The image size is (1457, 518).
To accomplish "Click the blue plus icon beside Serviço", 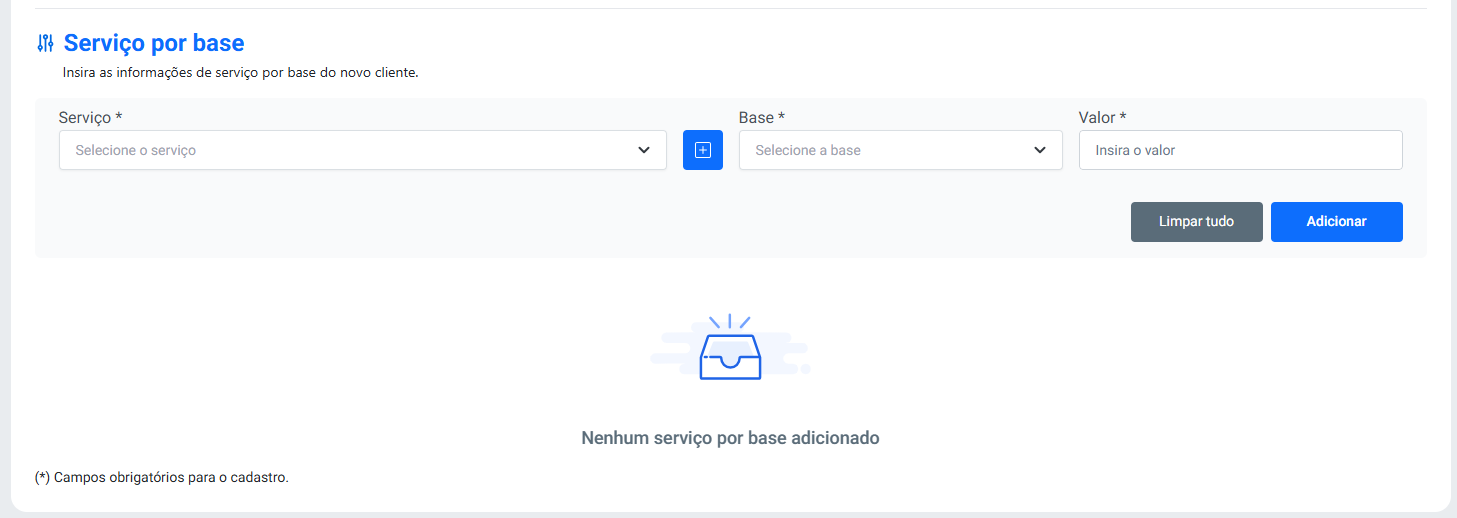I will point(702,150).
